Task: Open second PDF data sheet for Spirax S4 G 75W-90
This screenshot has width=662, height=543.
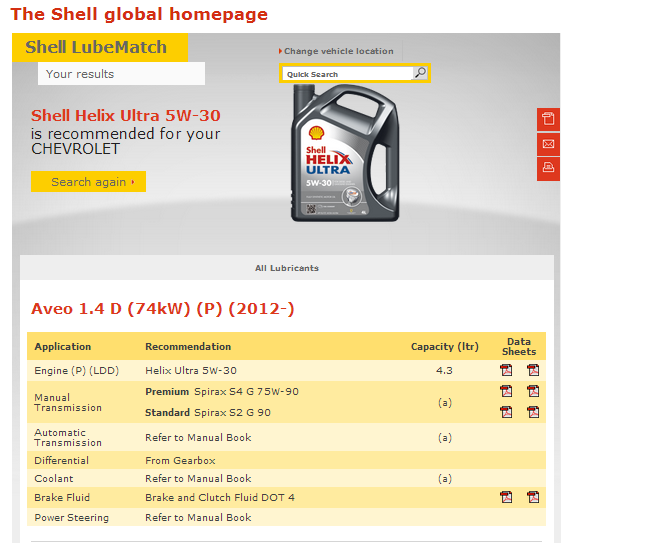Action: click(x=533, y=391)
